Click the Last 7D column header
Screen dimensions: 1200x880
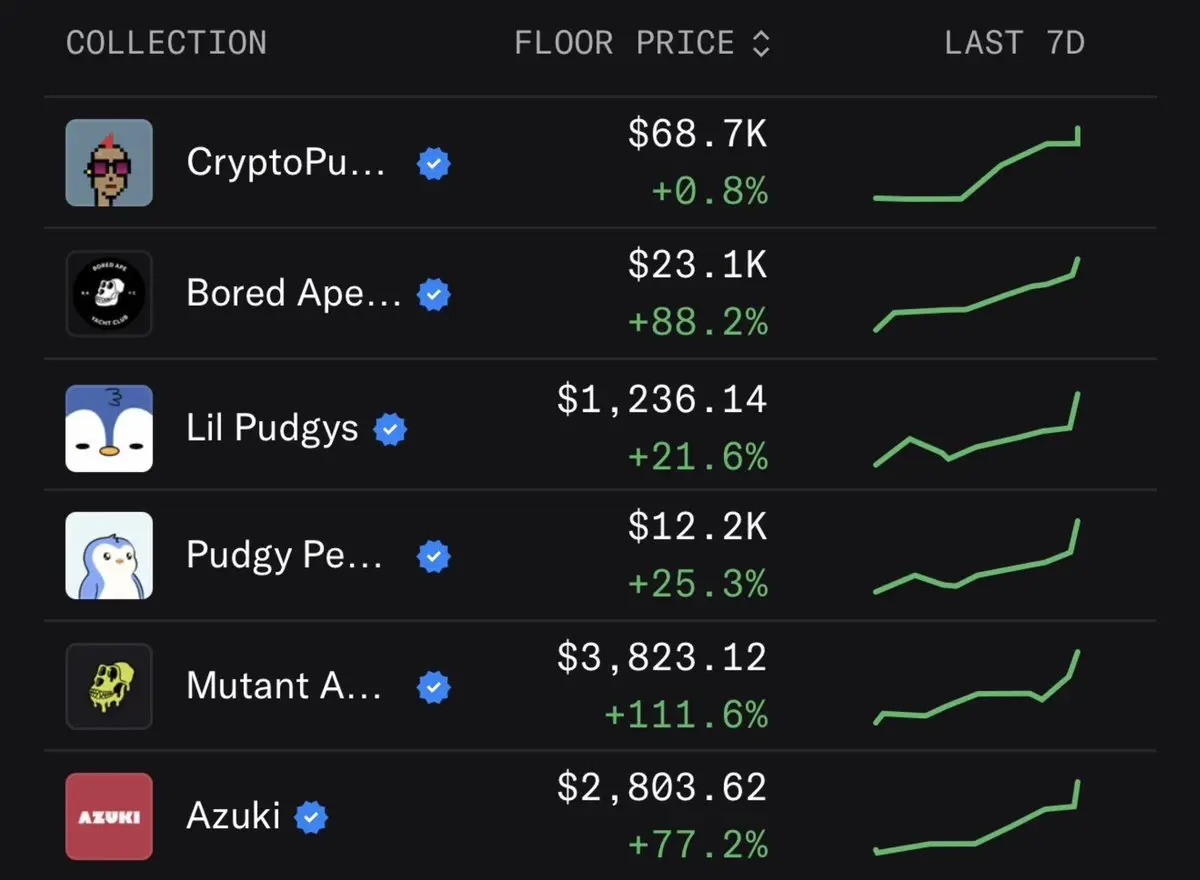pyautogui.click(x=1014, y=44)
